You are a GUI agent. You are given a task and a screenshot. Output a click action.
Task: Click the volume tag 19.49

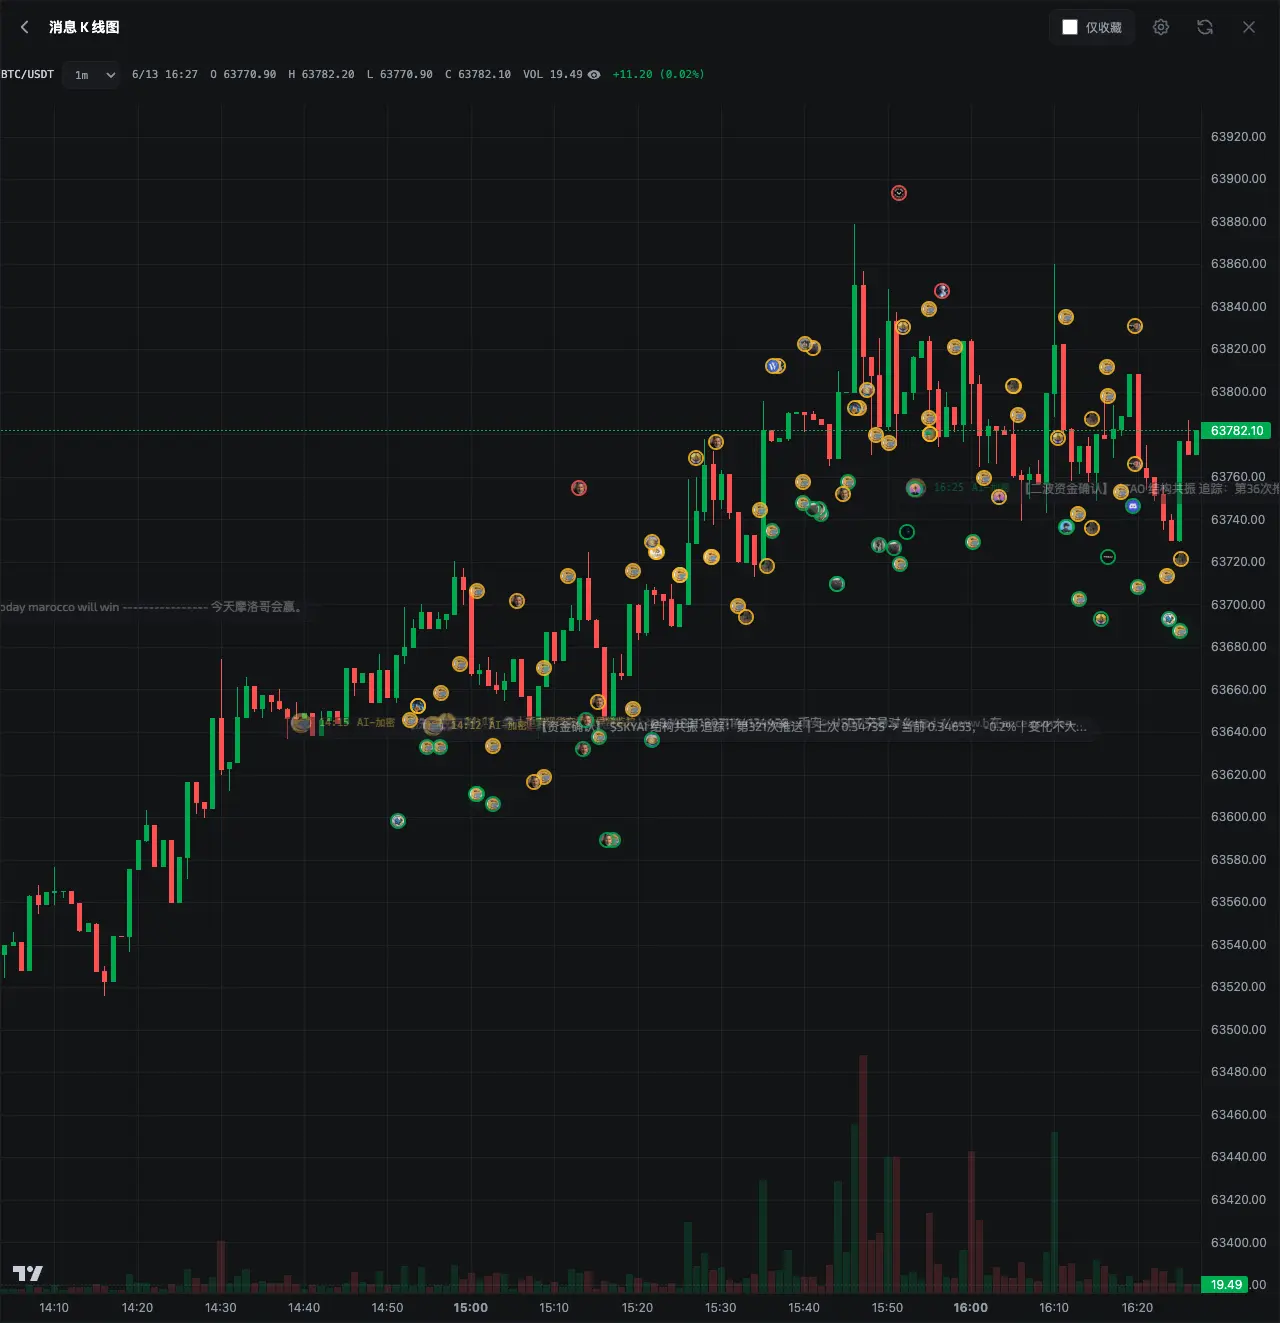click(1226, 1285)
